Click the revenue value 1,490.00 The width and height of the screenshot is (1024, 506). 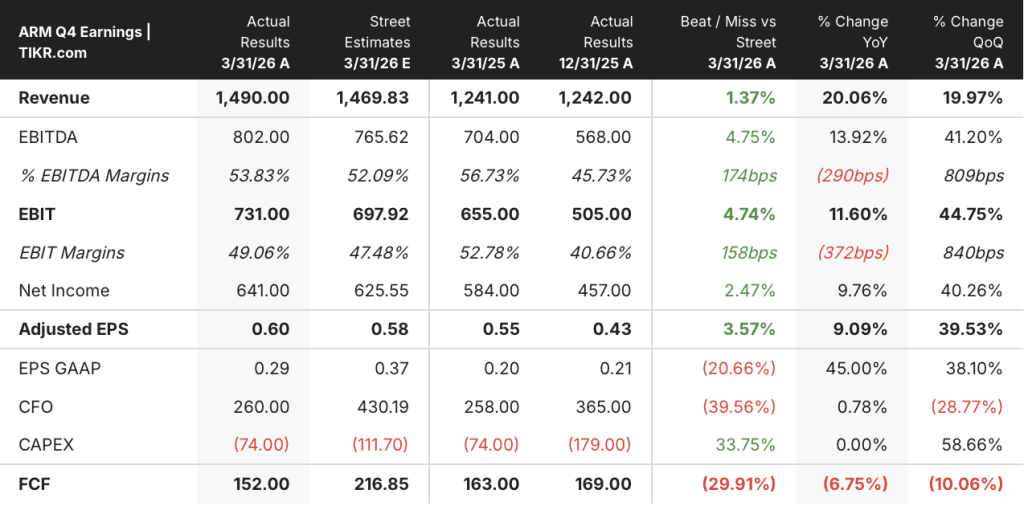252,99
